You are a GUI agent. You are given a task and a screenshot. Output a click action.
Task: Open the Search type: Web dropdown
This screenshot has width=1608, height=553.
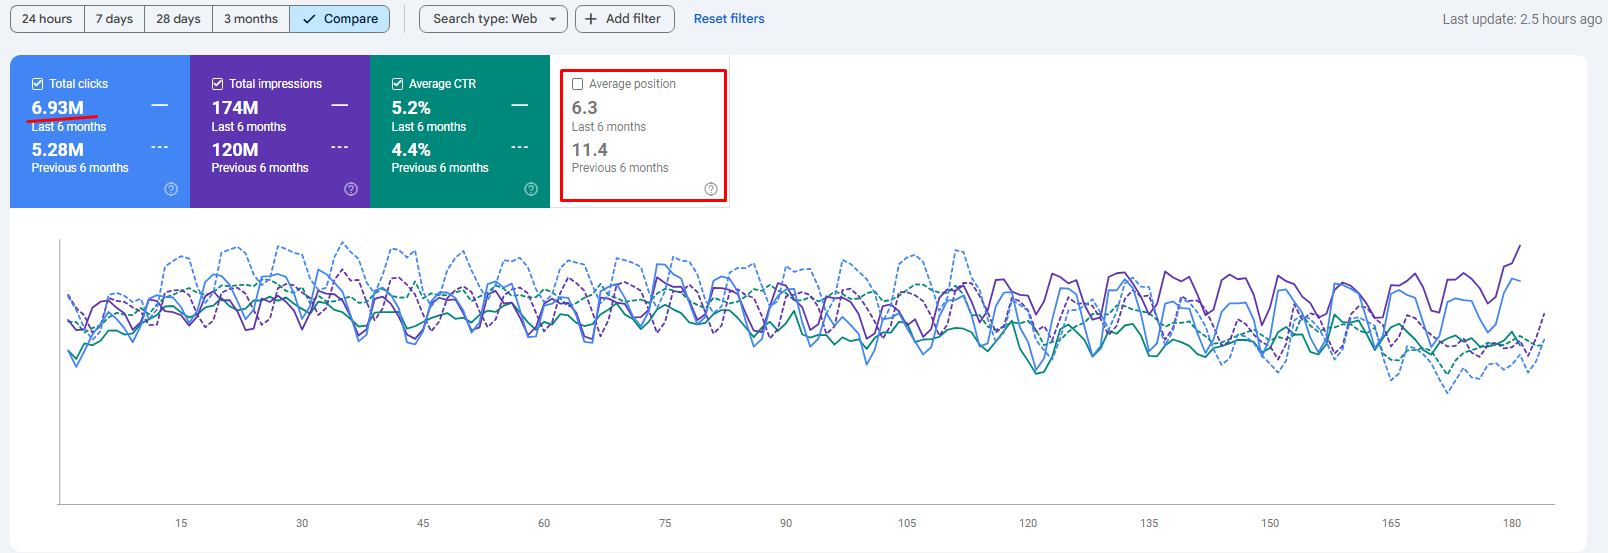click(493, 19)
